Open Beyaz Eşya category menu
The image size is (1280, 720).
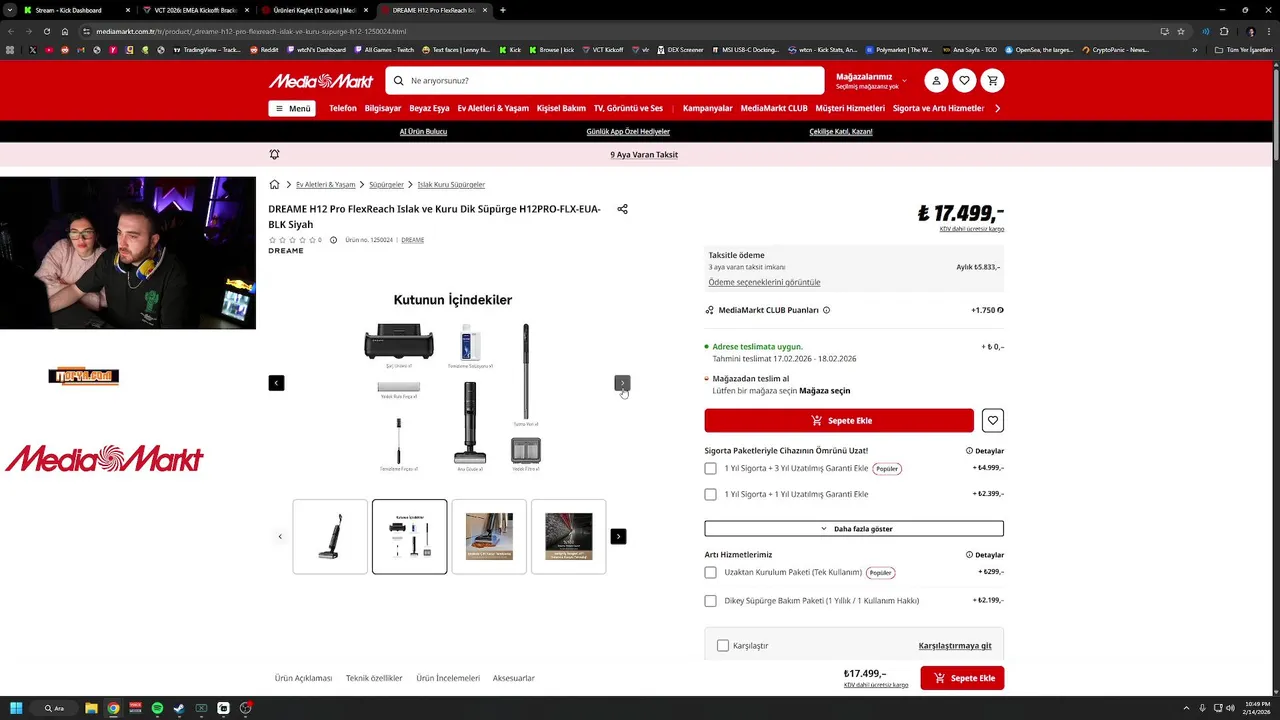tap(429, 108)
